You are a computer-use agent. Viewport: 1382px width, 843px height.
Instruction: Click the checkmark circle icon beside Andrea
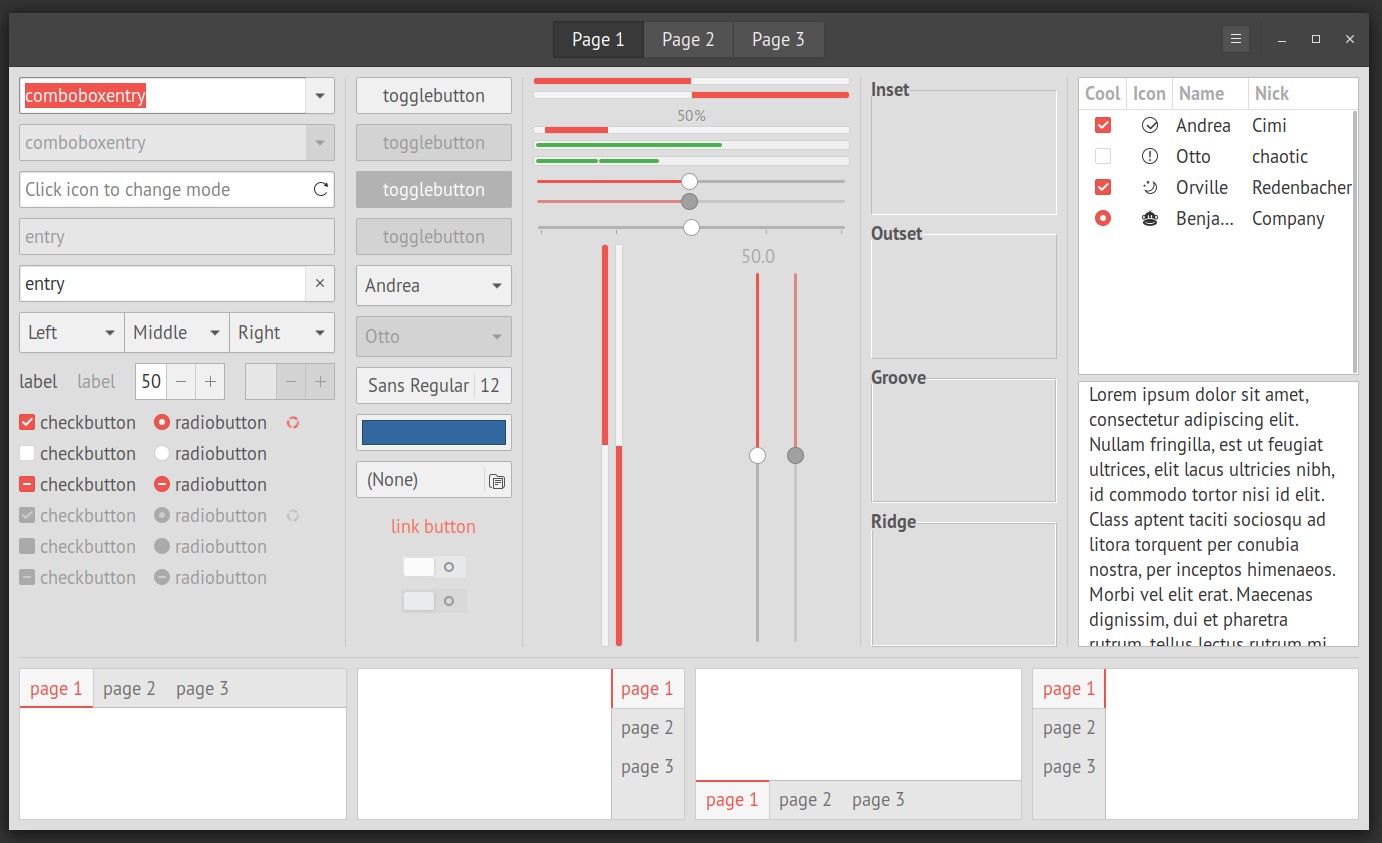coord(1150,125)
